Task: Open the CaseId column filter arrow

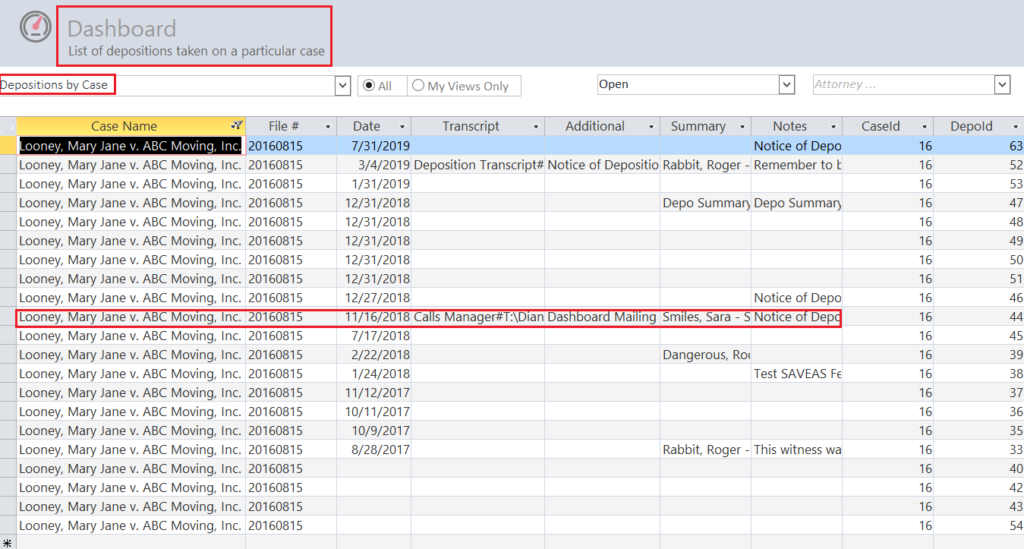Action: click(x=925, y=127)
